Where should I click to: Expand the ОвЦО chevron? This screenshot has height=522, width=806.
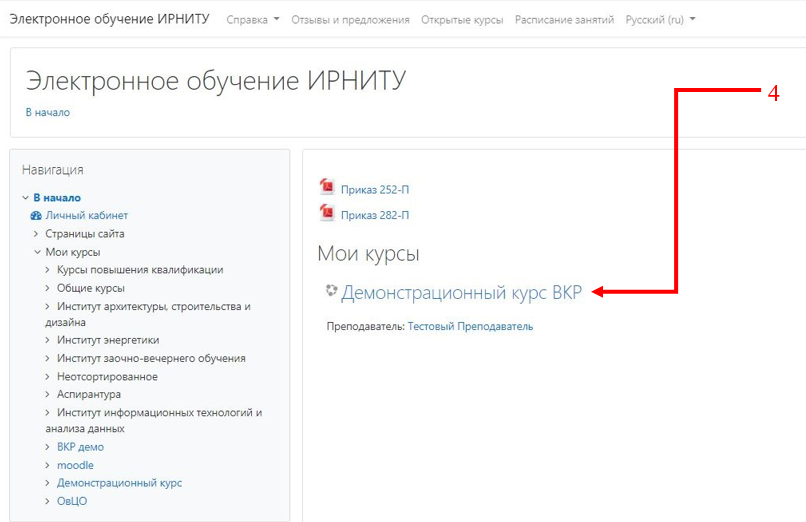47,501
